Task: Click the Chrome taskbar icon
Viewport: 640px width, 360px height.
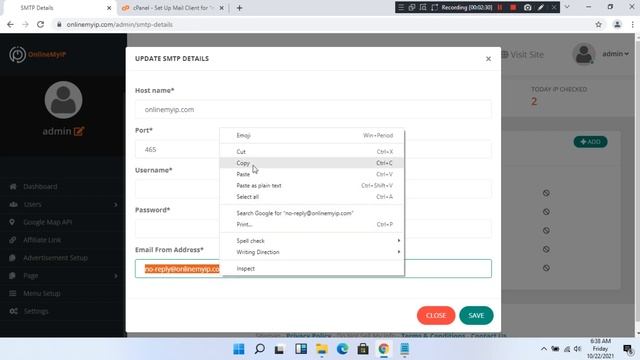Action: tap(384, 349)
